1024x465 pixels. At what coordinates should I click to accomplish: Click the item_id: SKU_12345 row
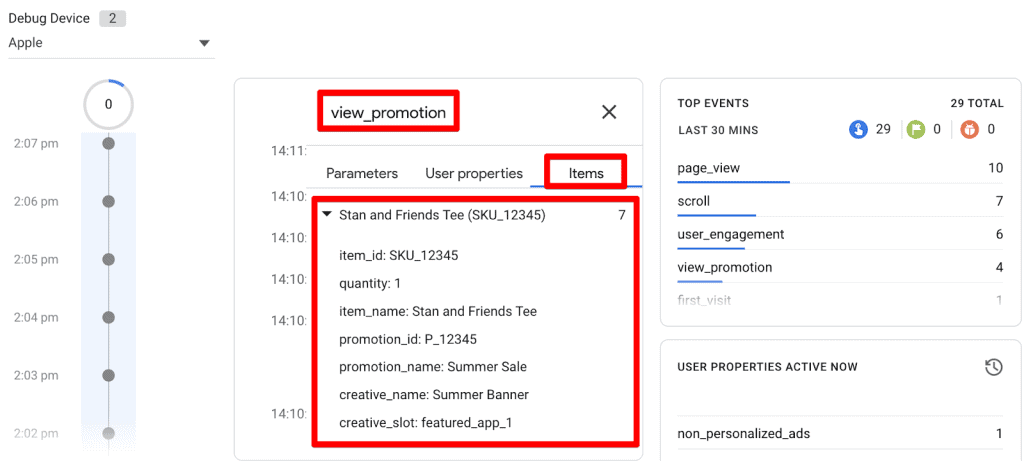(x=399, y=256)
